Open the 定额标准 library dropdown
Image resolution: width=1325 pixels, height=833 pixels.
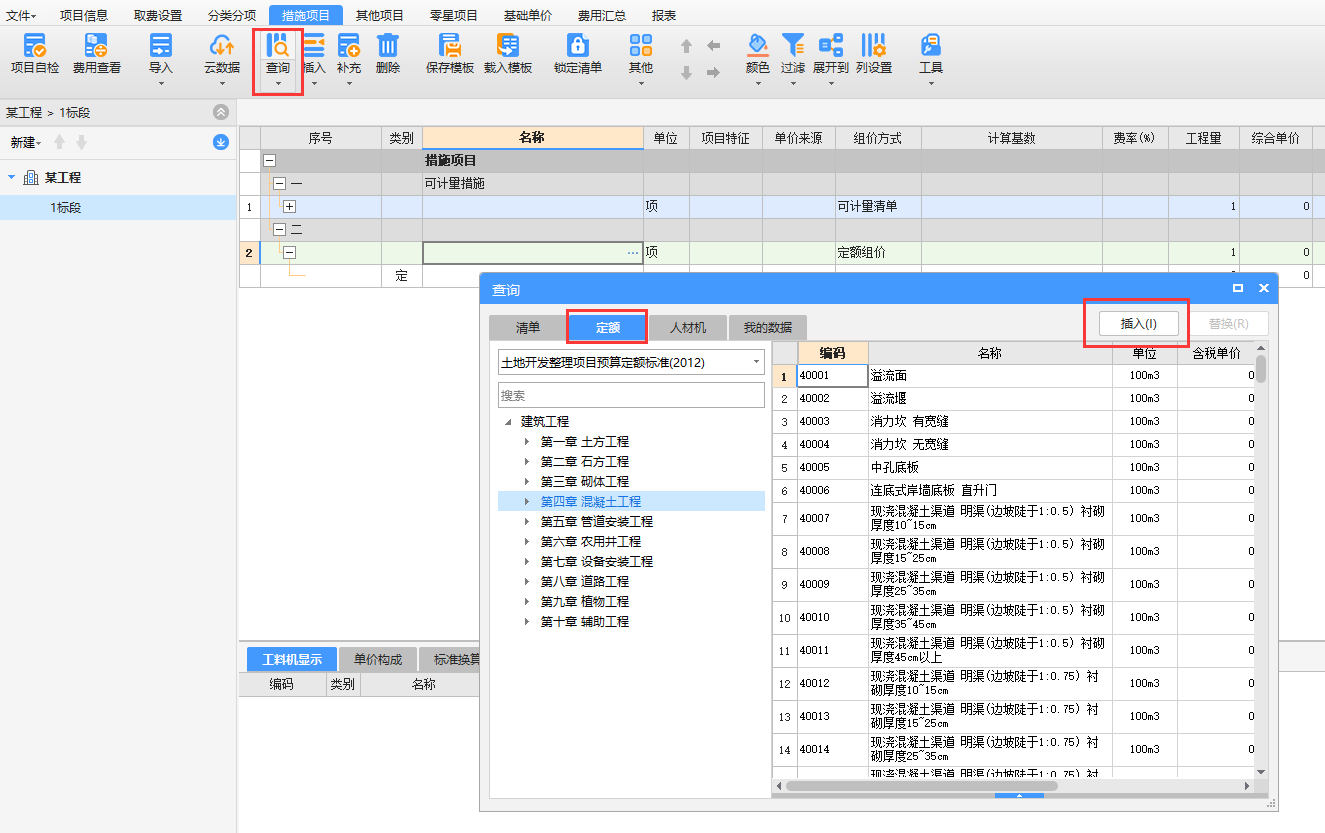coord(631,362)
